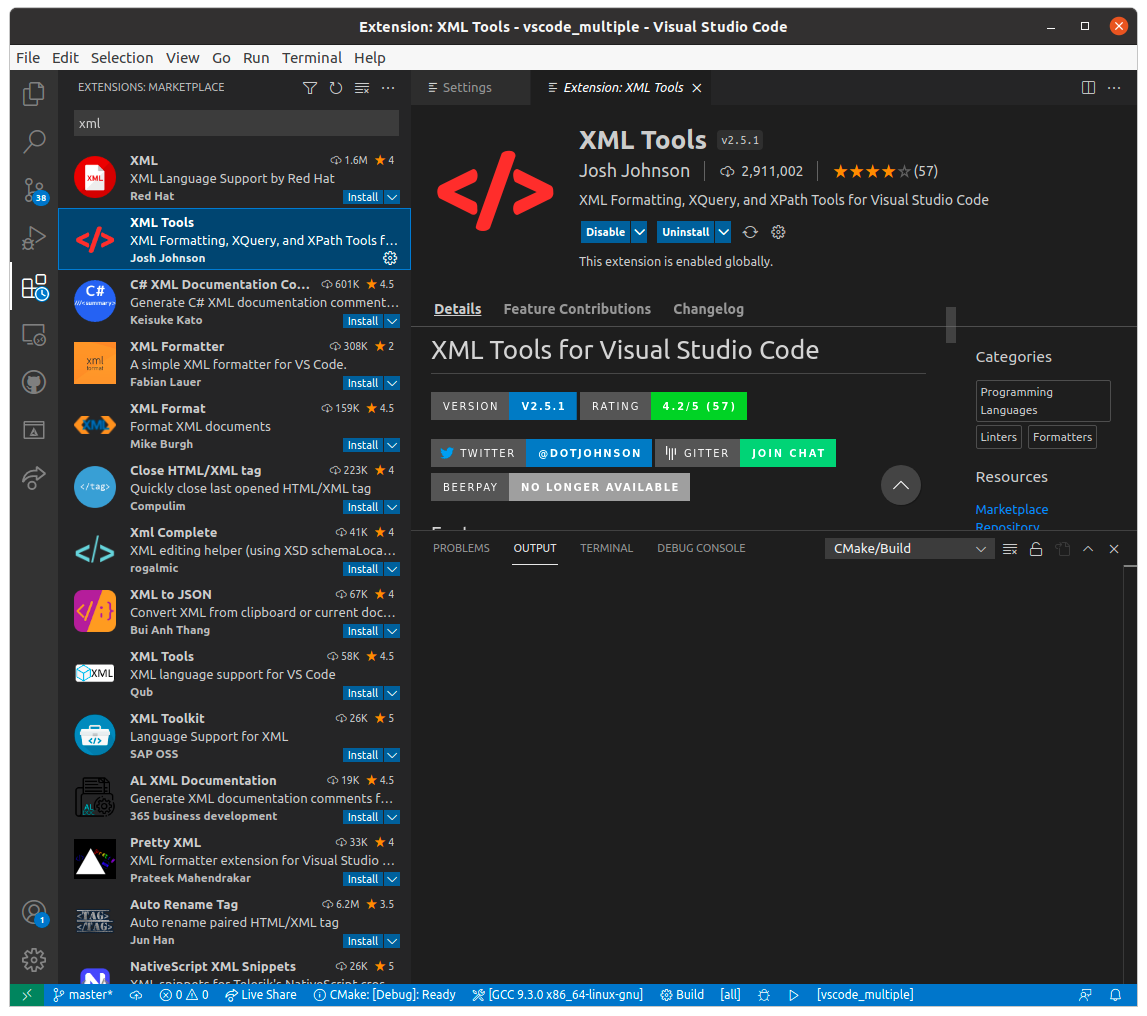This screenshot has width=1147, height=1016.
Task: Open the Selection menu
Action: coord(121,58)
